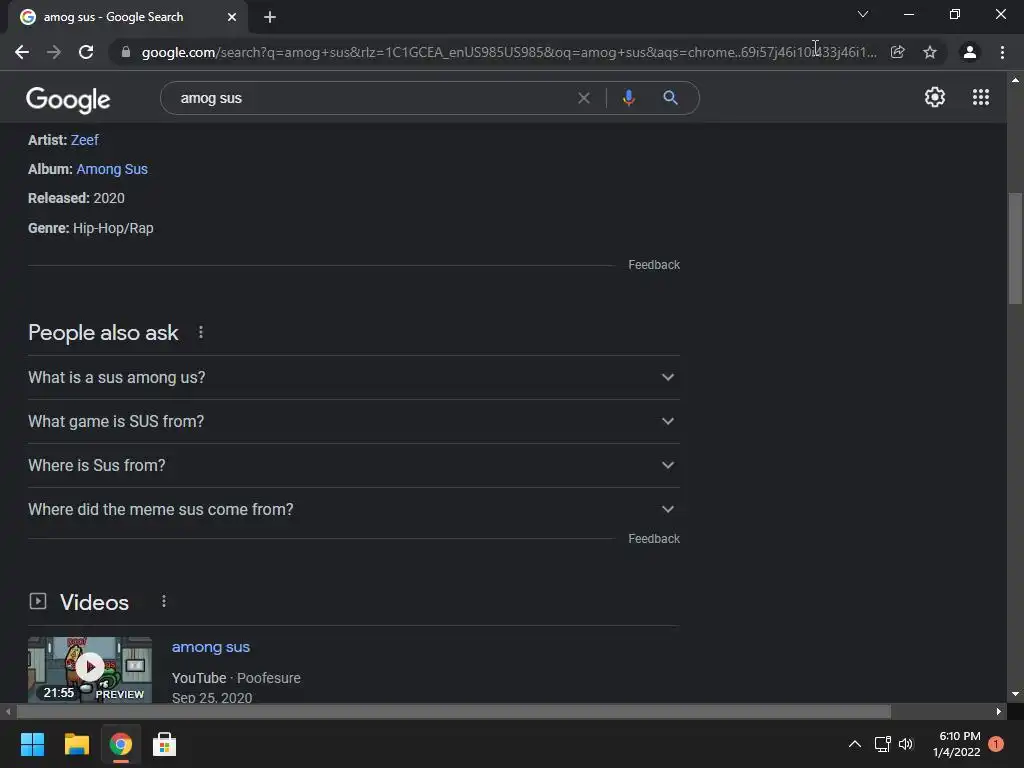Open the Zeef artist link
Image resolution: width=1024 pixels, height=768 pixels.
point(84,140)
